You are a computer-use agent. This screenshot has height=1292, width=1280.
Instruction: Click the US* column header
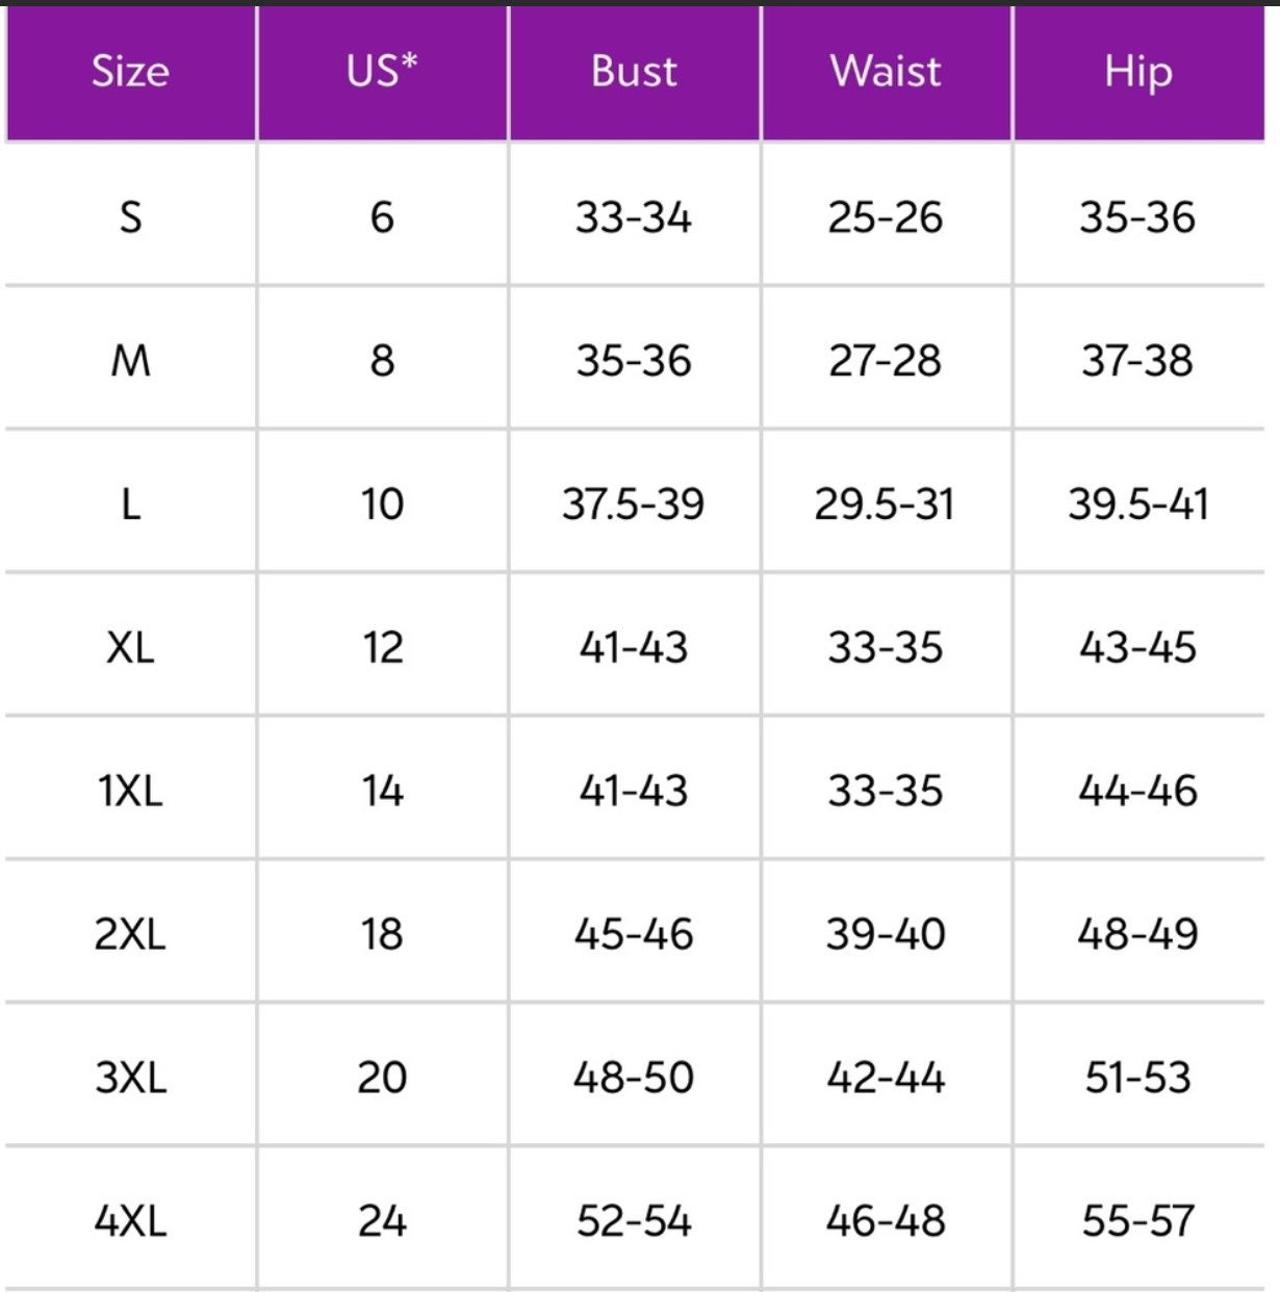tap(382, 72)
